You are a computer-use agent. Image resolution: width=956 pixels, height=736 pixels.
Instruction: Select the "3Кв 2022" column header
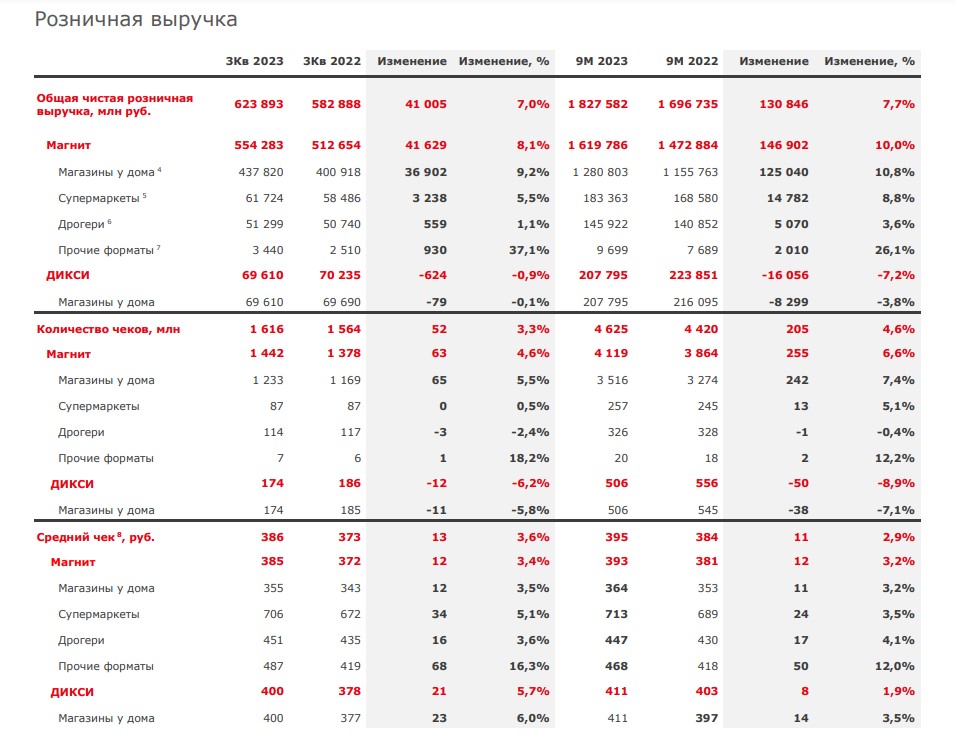tap(330, 61)
